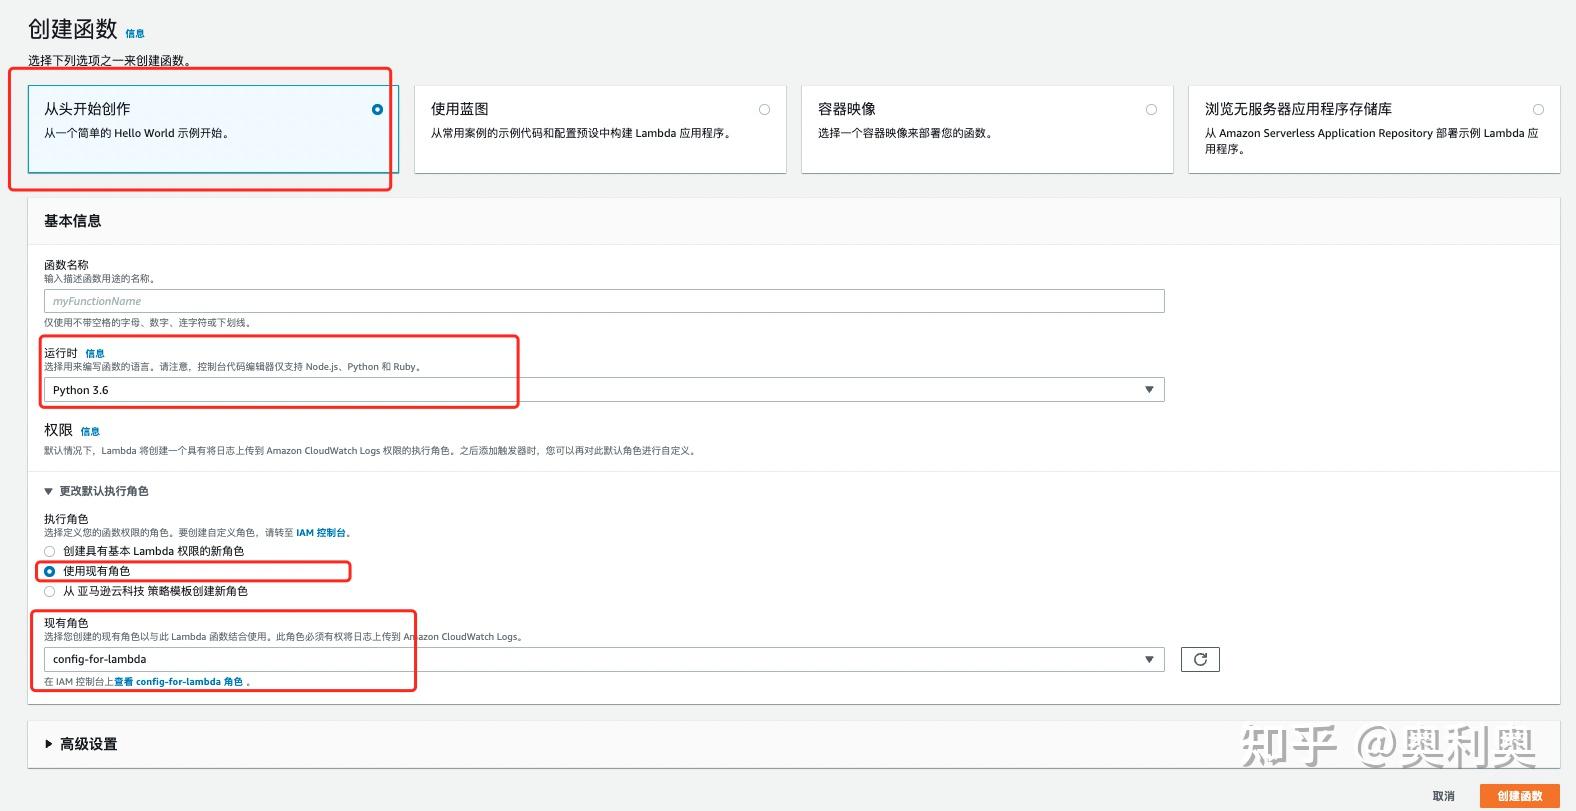Click the refresh icon next to existing role
This screenshot has width=1576, height=811.
[1200, 659]
